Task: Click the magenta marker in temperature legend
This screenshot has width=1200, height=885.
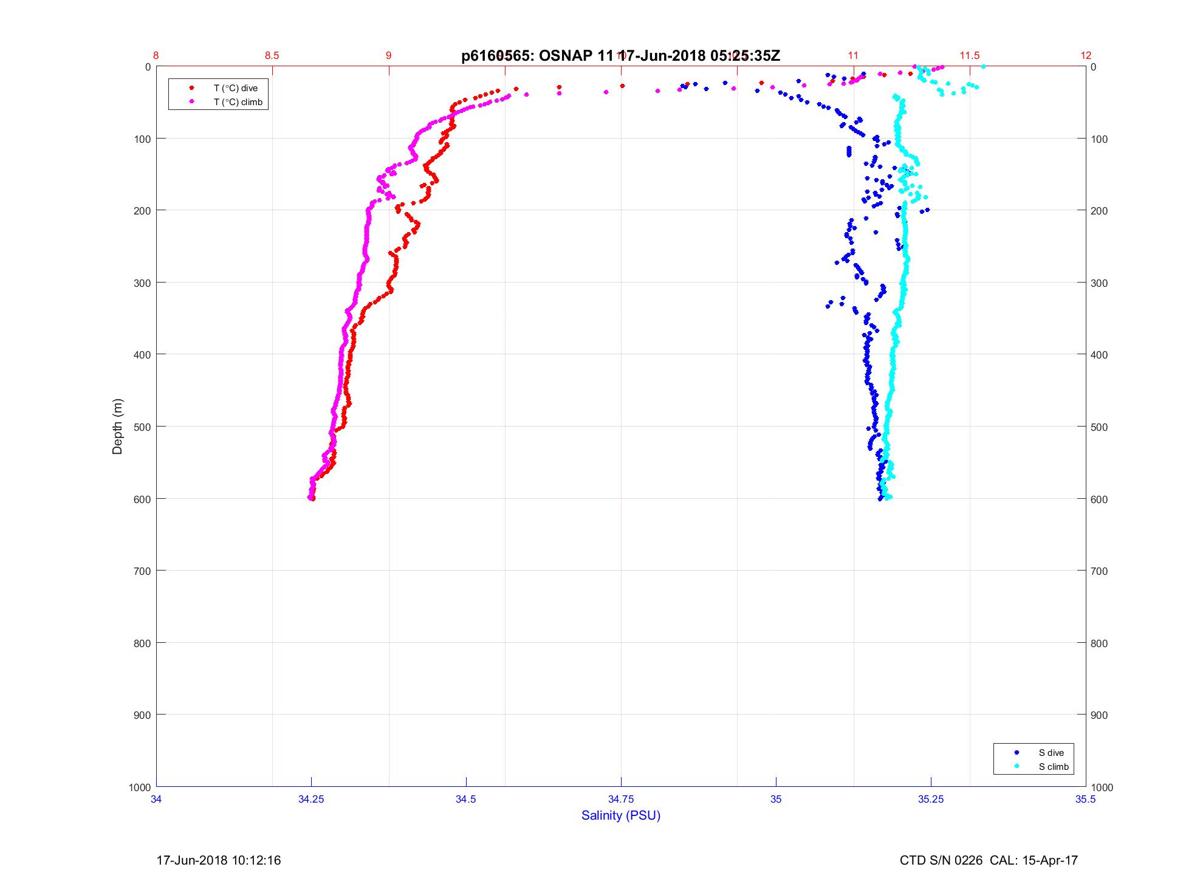Action: [191, 102]
